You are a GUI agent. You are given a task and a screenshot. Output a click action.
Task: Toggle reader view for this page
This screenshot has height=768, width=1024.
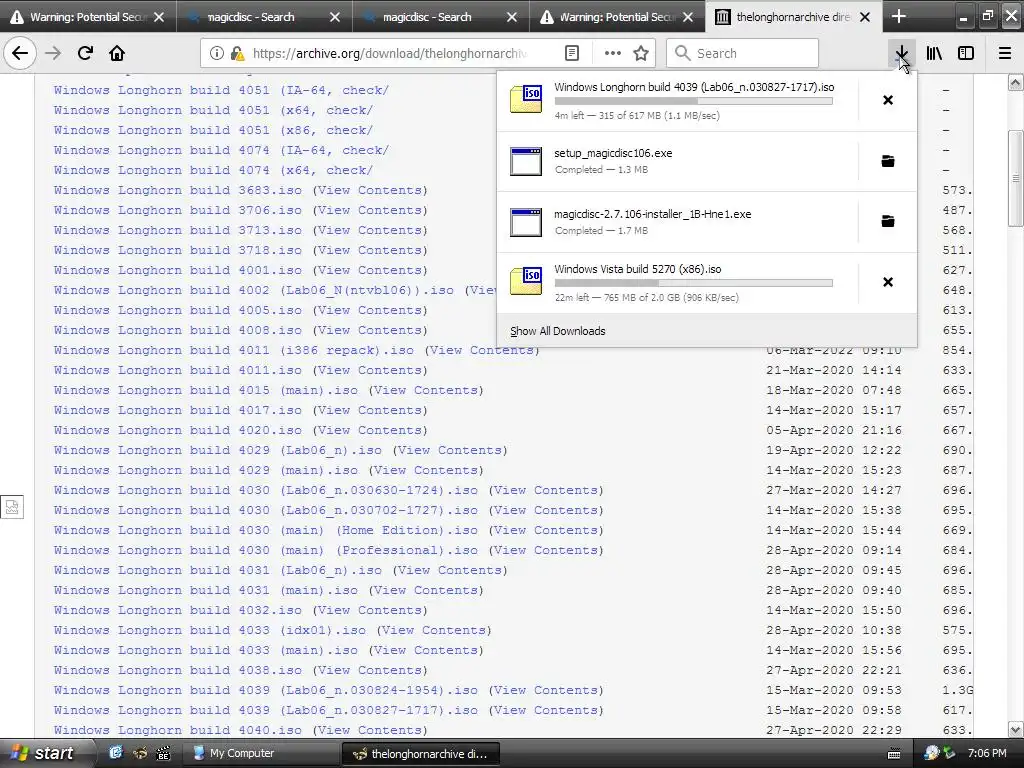tap(571, 54)
